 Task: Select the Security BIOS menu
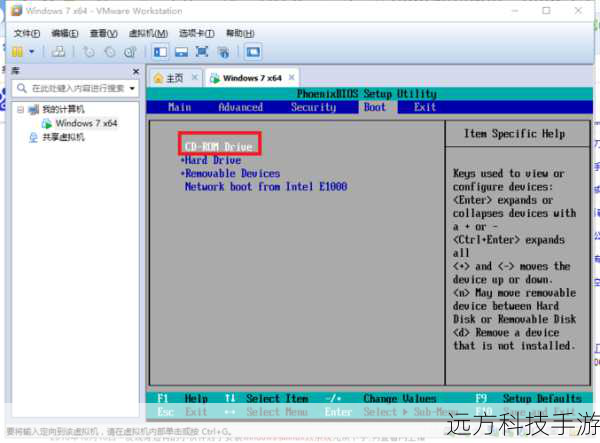point(313,107)
